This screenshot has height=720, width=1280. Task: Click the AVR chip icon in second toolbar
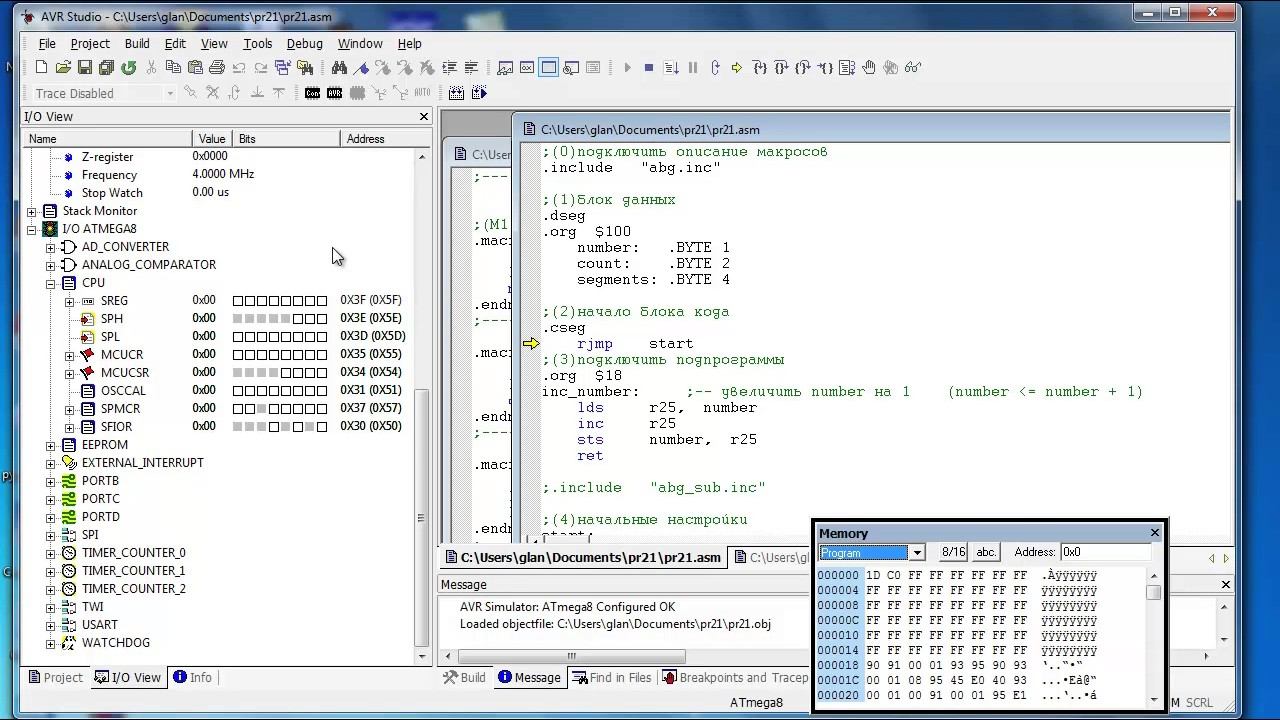click(334, 93)
